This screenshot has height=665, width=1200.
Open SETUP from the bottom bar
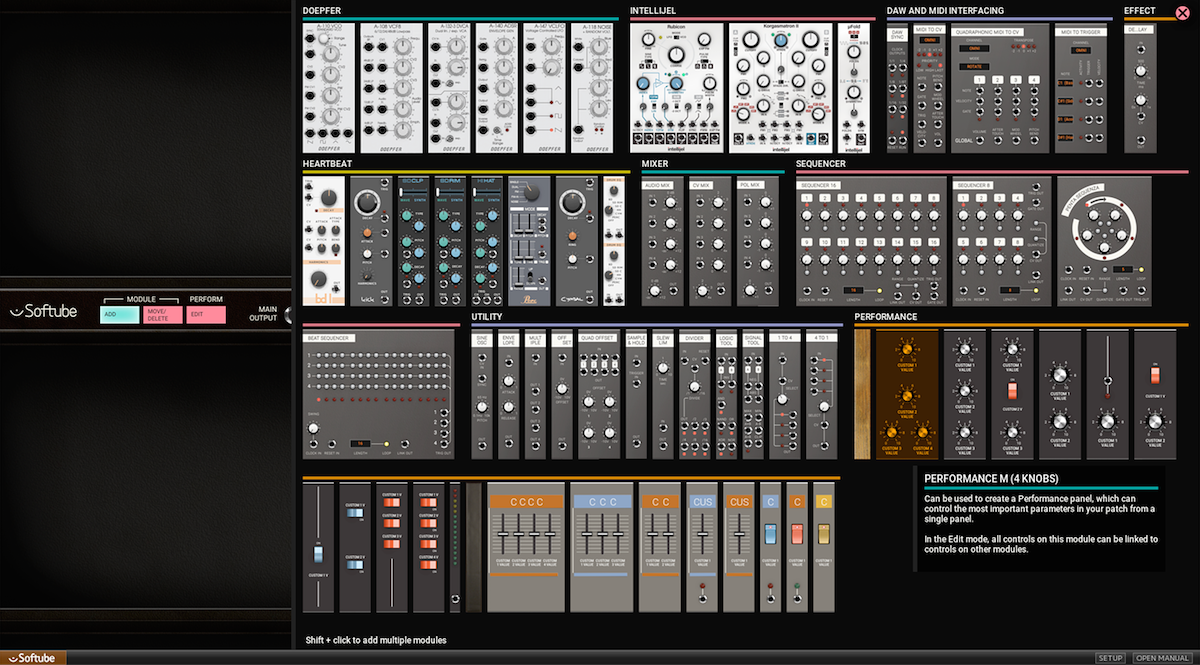1110,658
